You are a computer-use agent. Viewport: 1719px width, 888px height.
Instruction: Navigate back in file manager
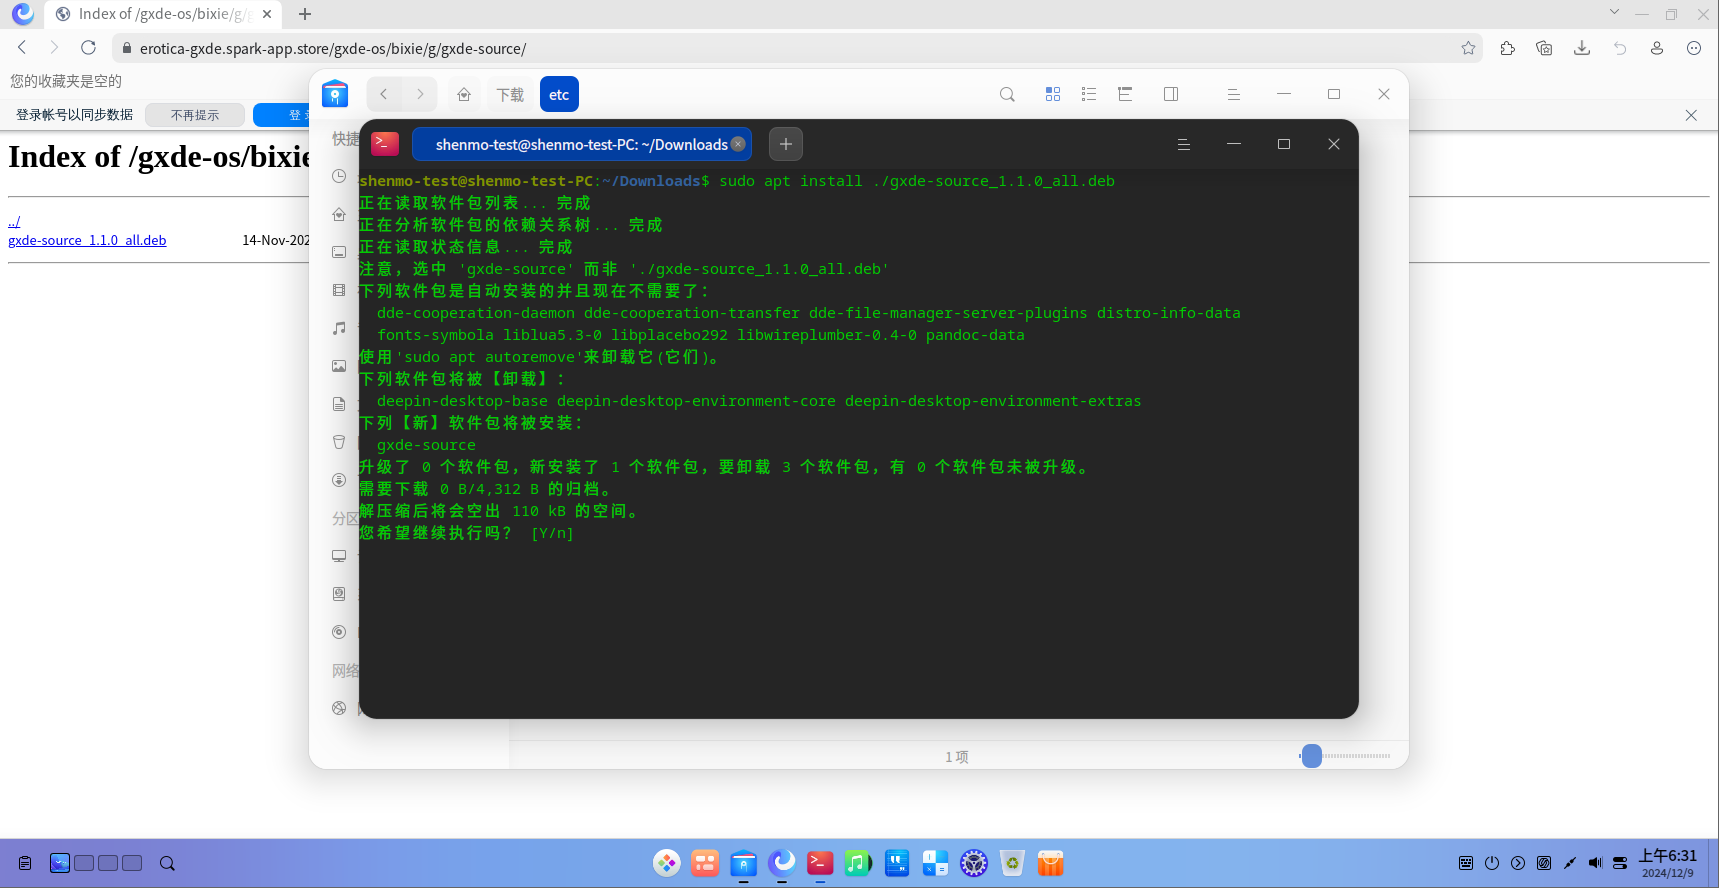(x=384, y=94)
